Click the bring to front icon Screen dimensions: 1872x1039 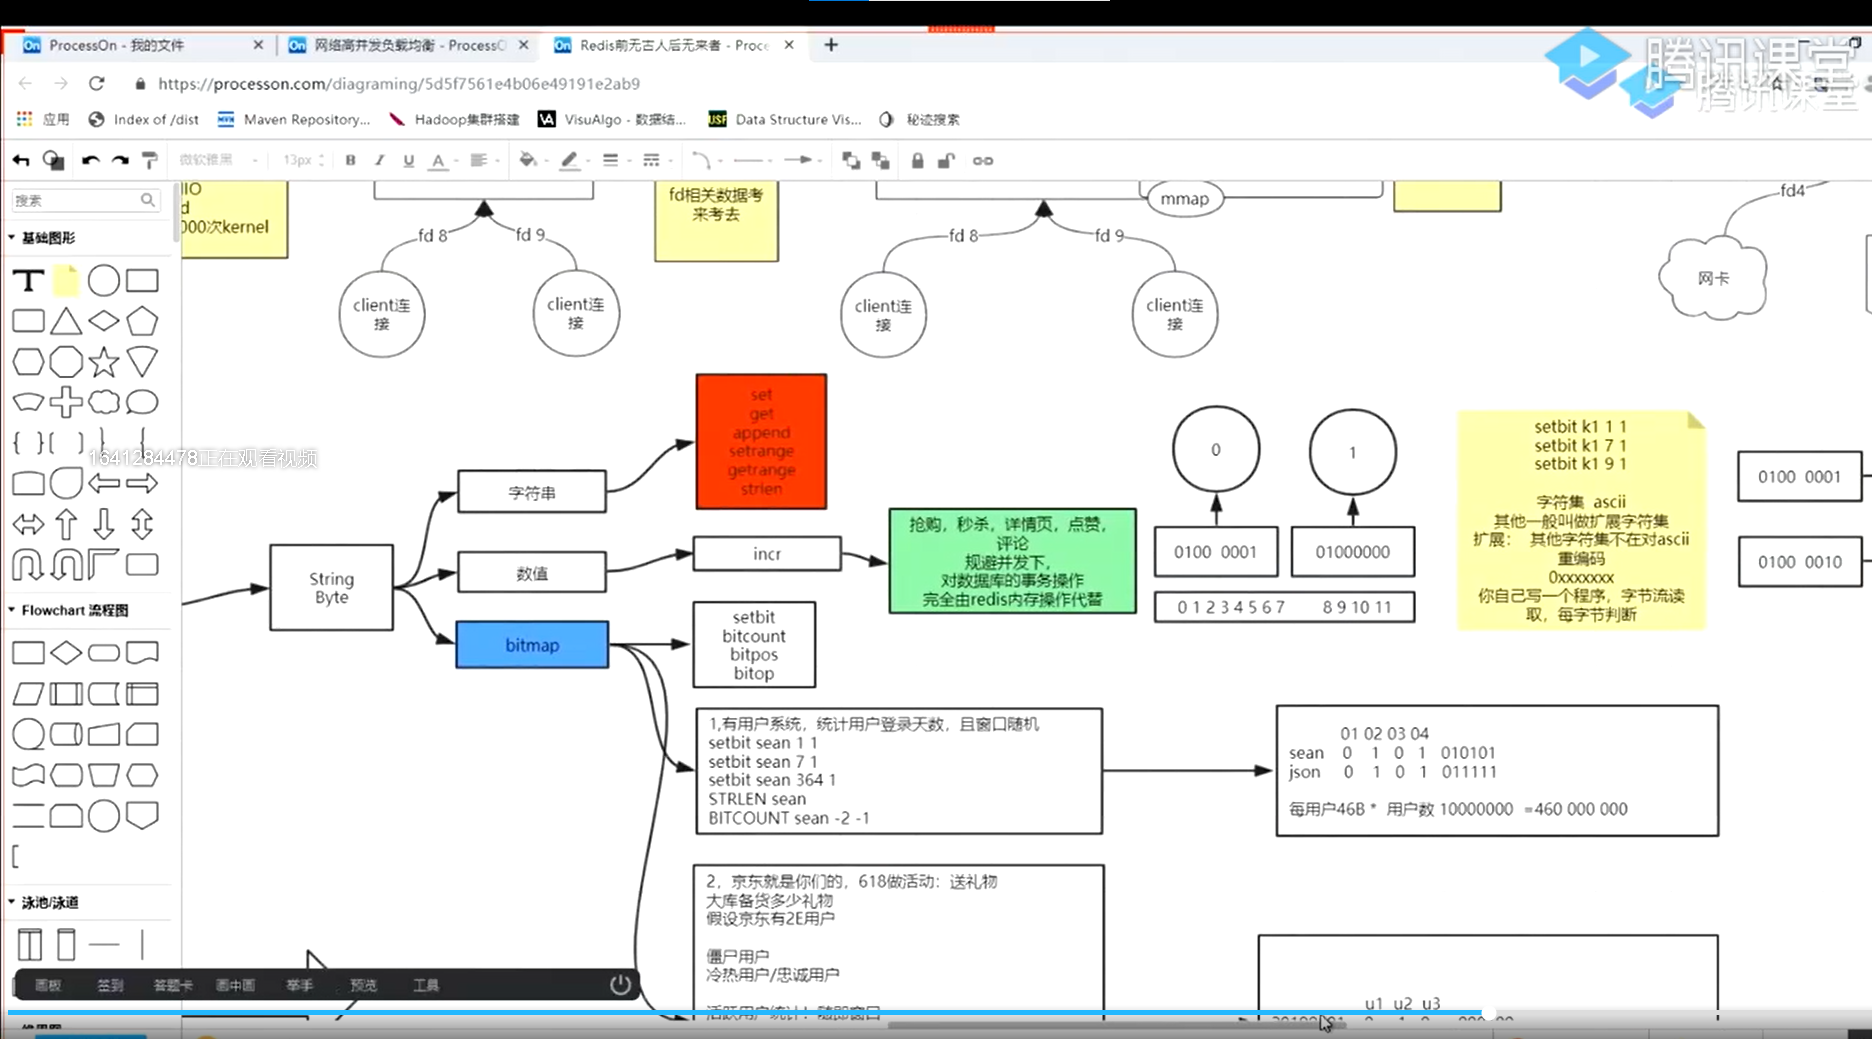click(851, 160)
